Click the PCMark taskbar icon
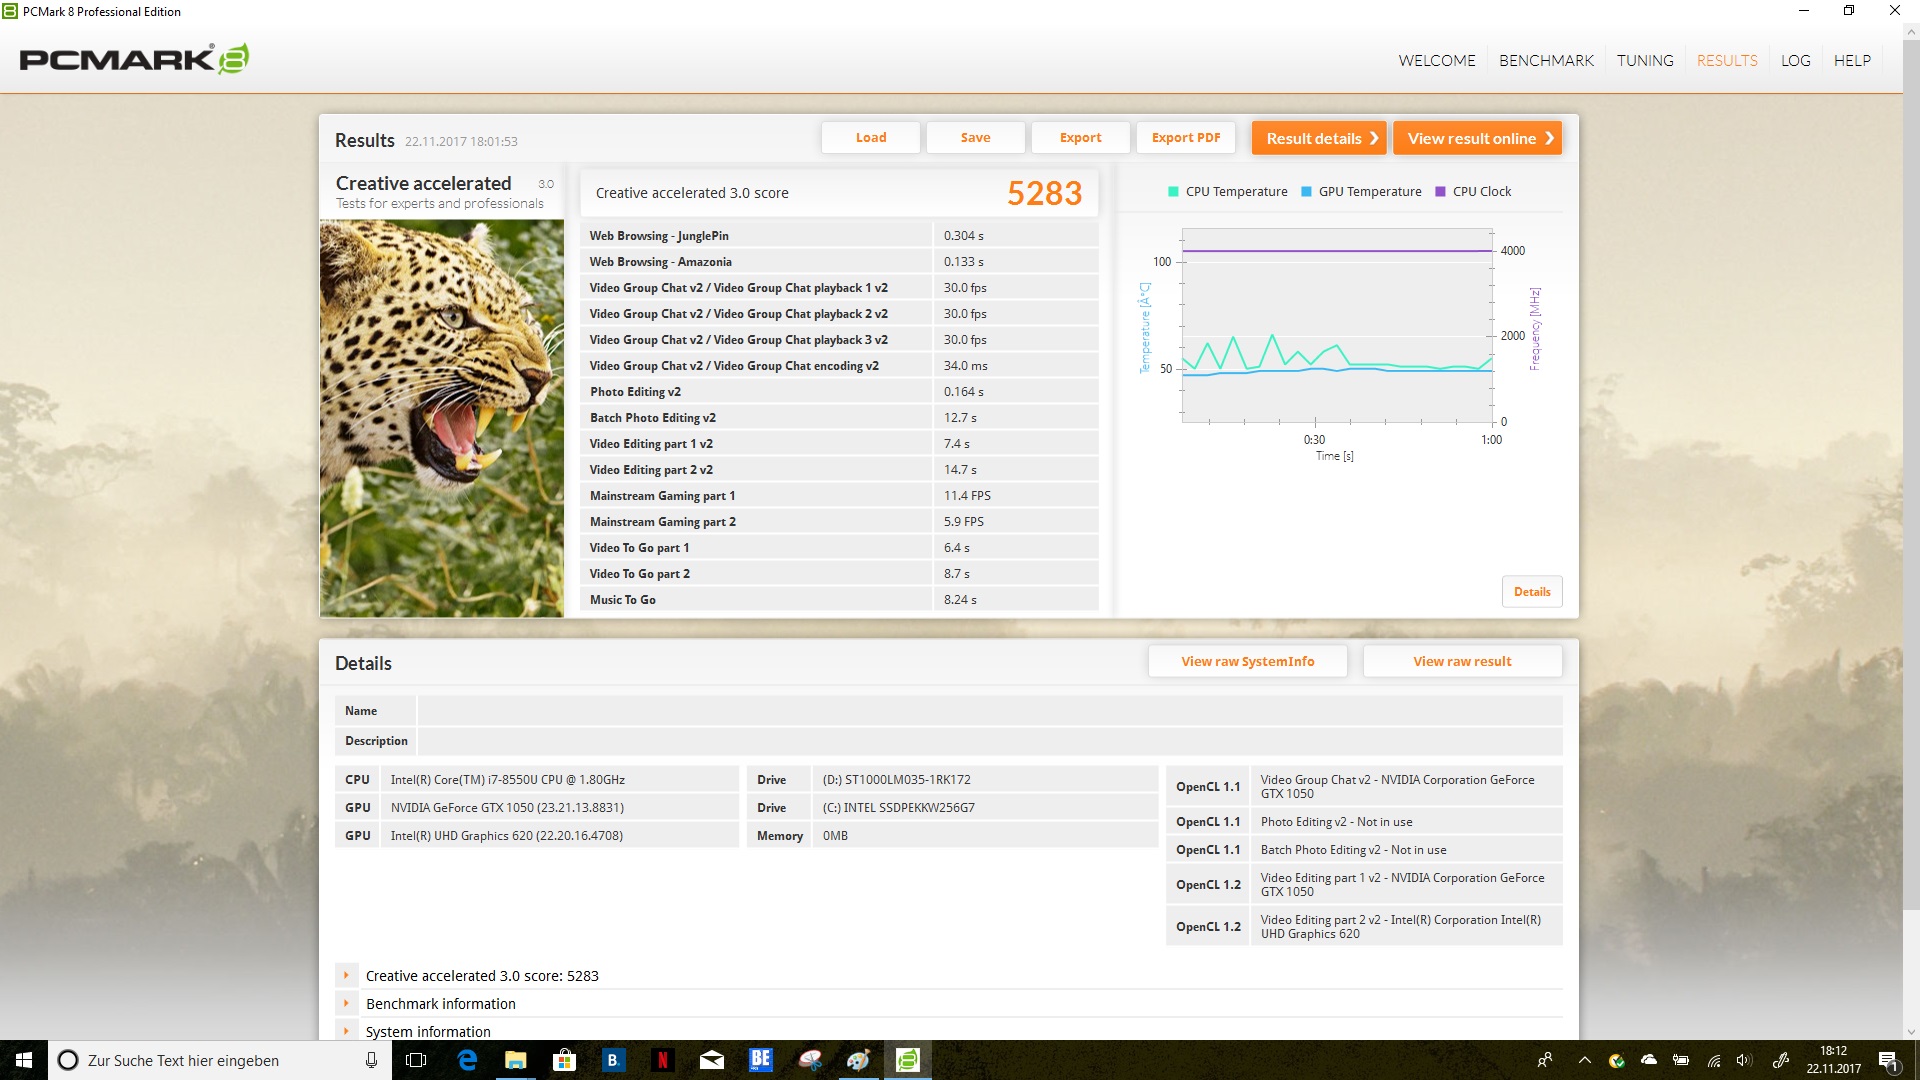The image size is (1920, 1080). click(x=907, y=1060)
